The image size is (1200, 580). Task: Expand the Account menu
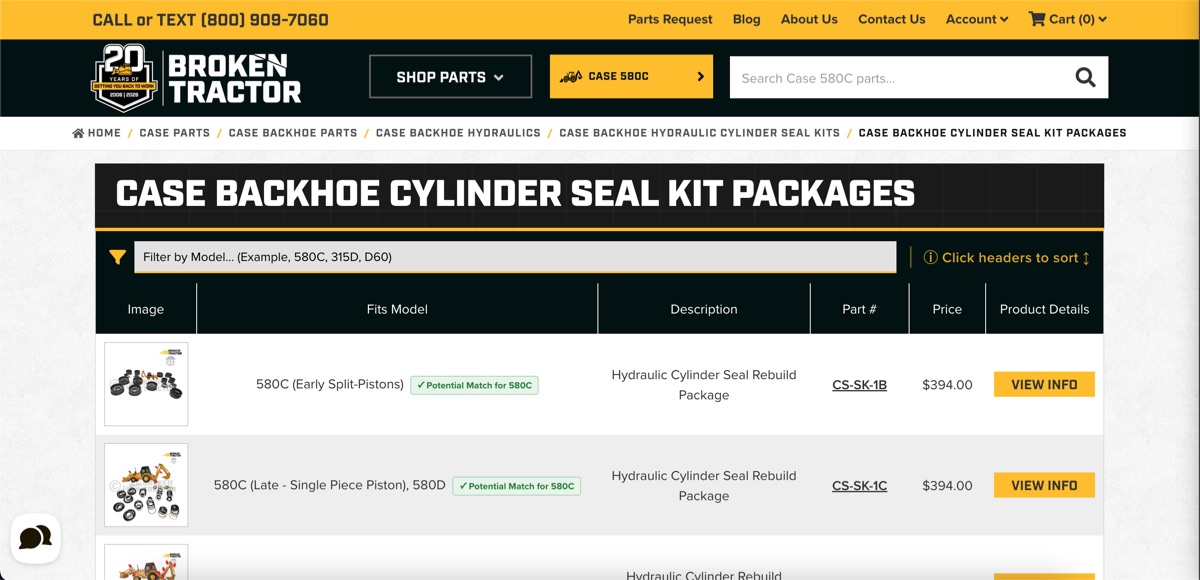pos(977,19)
